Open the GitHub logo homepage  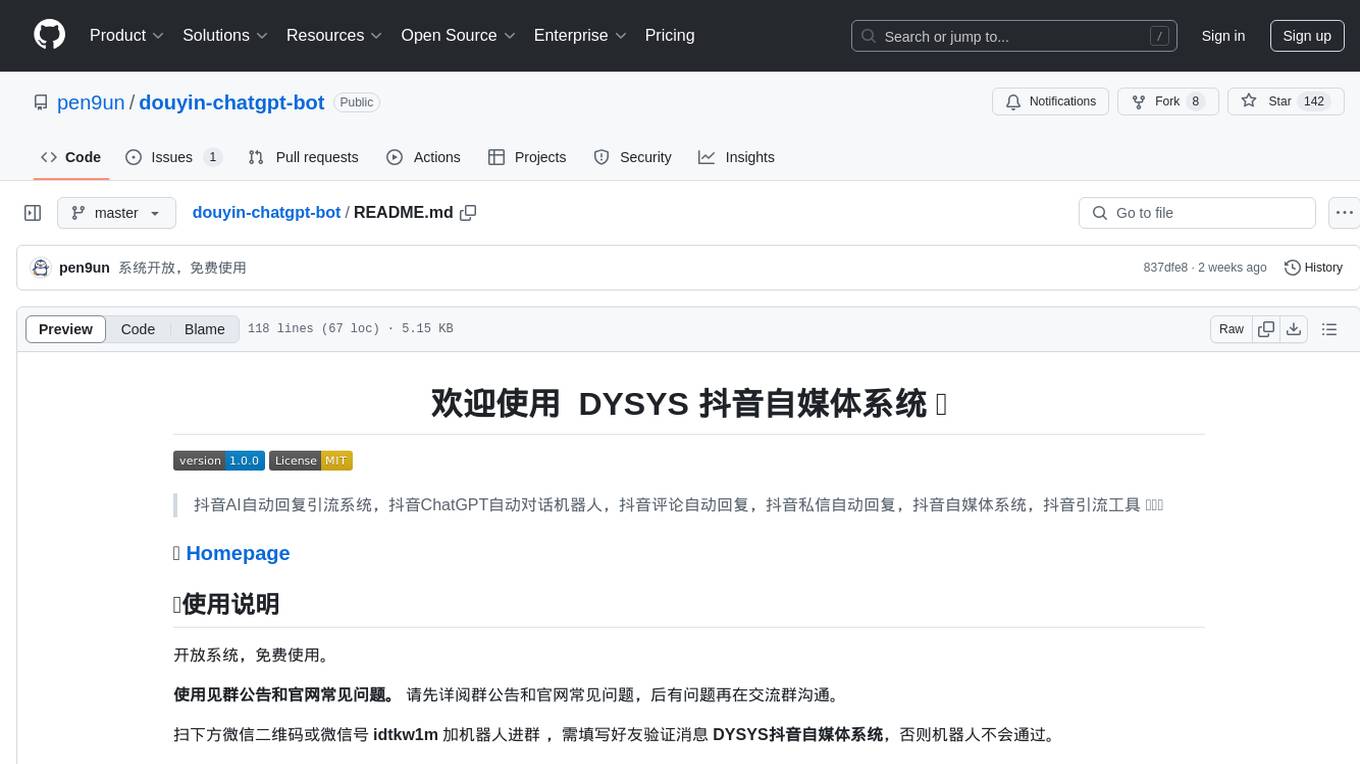pyautogui.click(x=50, y=35)
